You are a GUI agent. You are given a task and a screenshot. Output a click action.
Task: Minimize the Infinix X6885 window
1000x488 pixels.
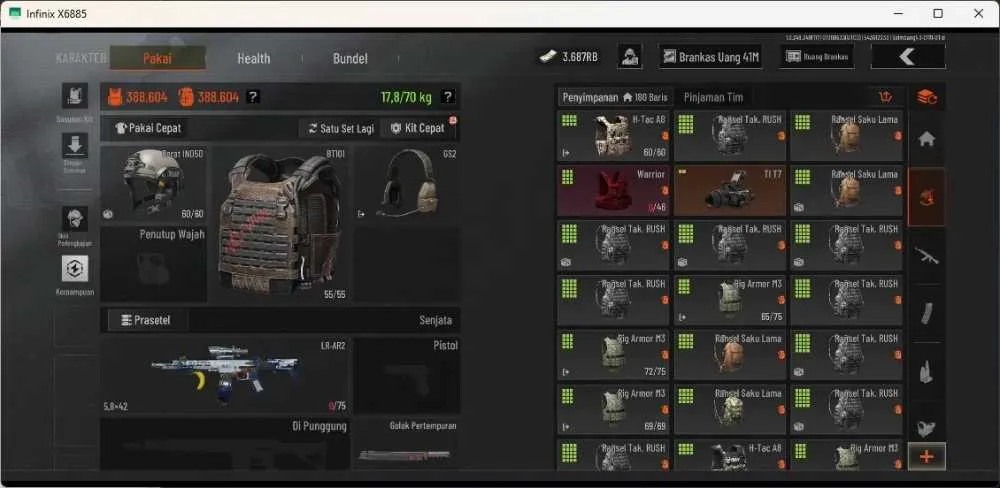(x=898, y=13)
